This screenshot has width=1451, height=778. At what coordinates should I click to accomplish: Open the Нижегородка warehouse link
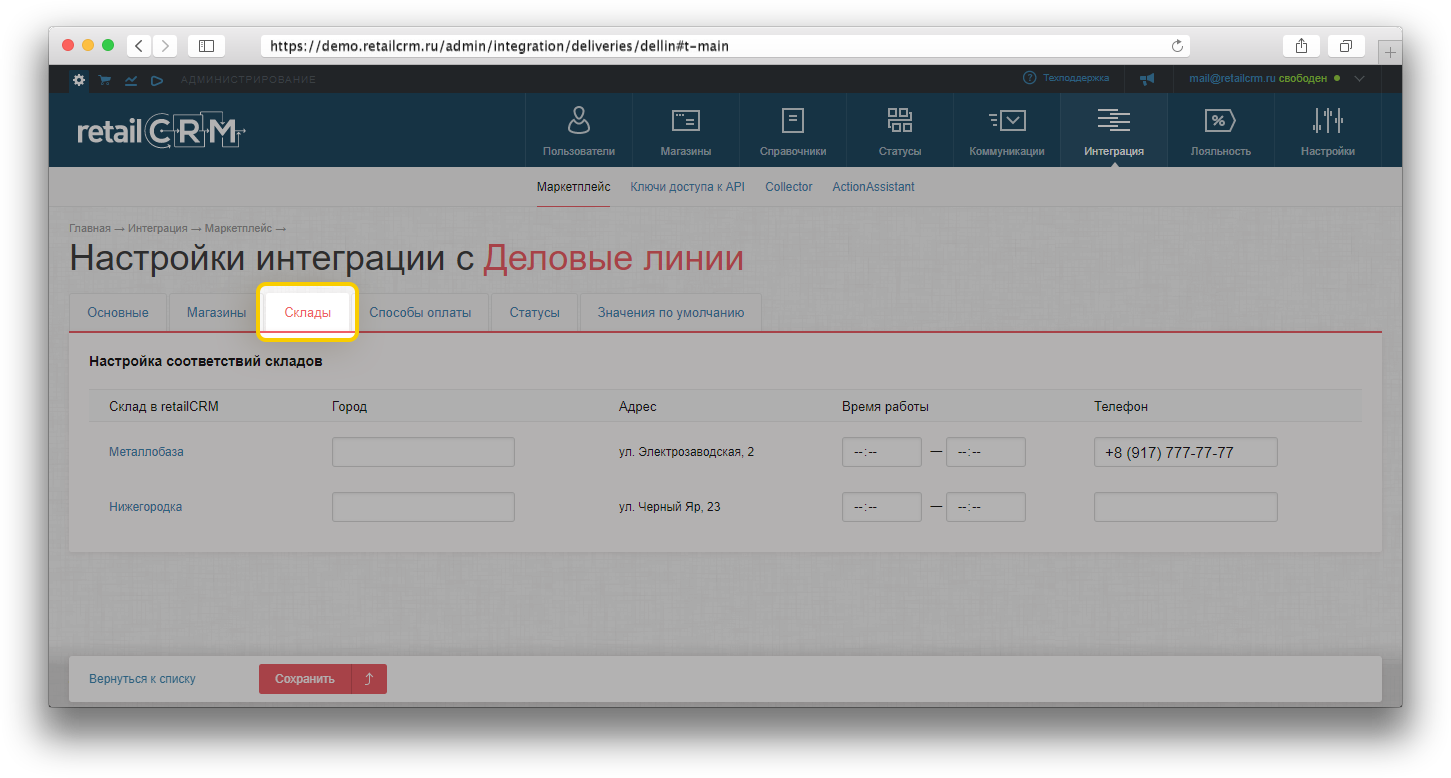pos(146,507)
